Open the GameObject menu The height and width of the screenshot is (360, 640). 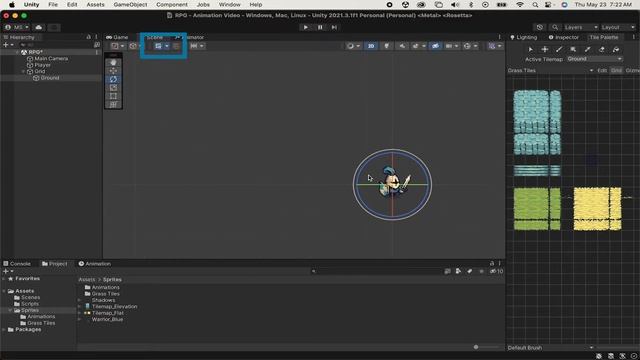pos(130,4)
